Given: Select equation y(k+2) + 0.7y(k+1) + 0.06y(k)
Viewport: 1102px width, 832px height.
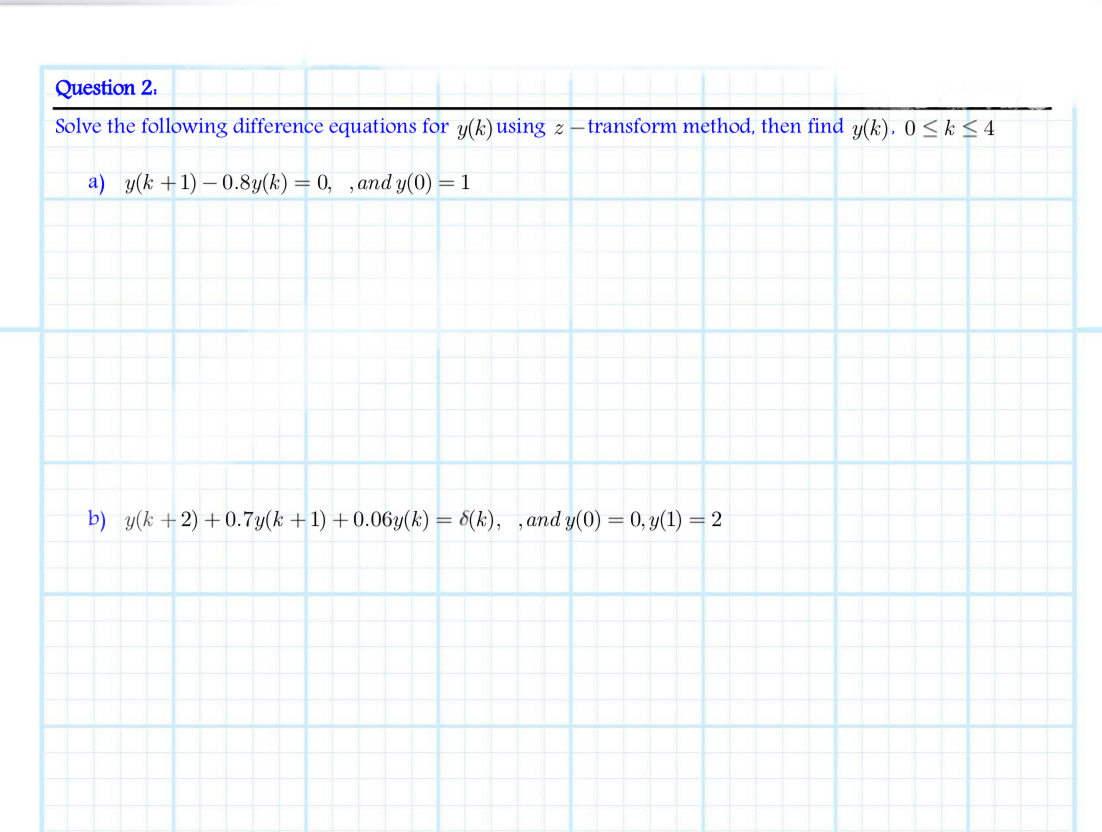Looking at the screenshot, I should coord(277,519).
